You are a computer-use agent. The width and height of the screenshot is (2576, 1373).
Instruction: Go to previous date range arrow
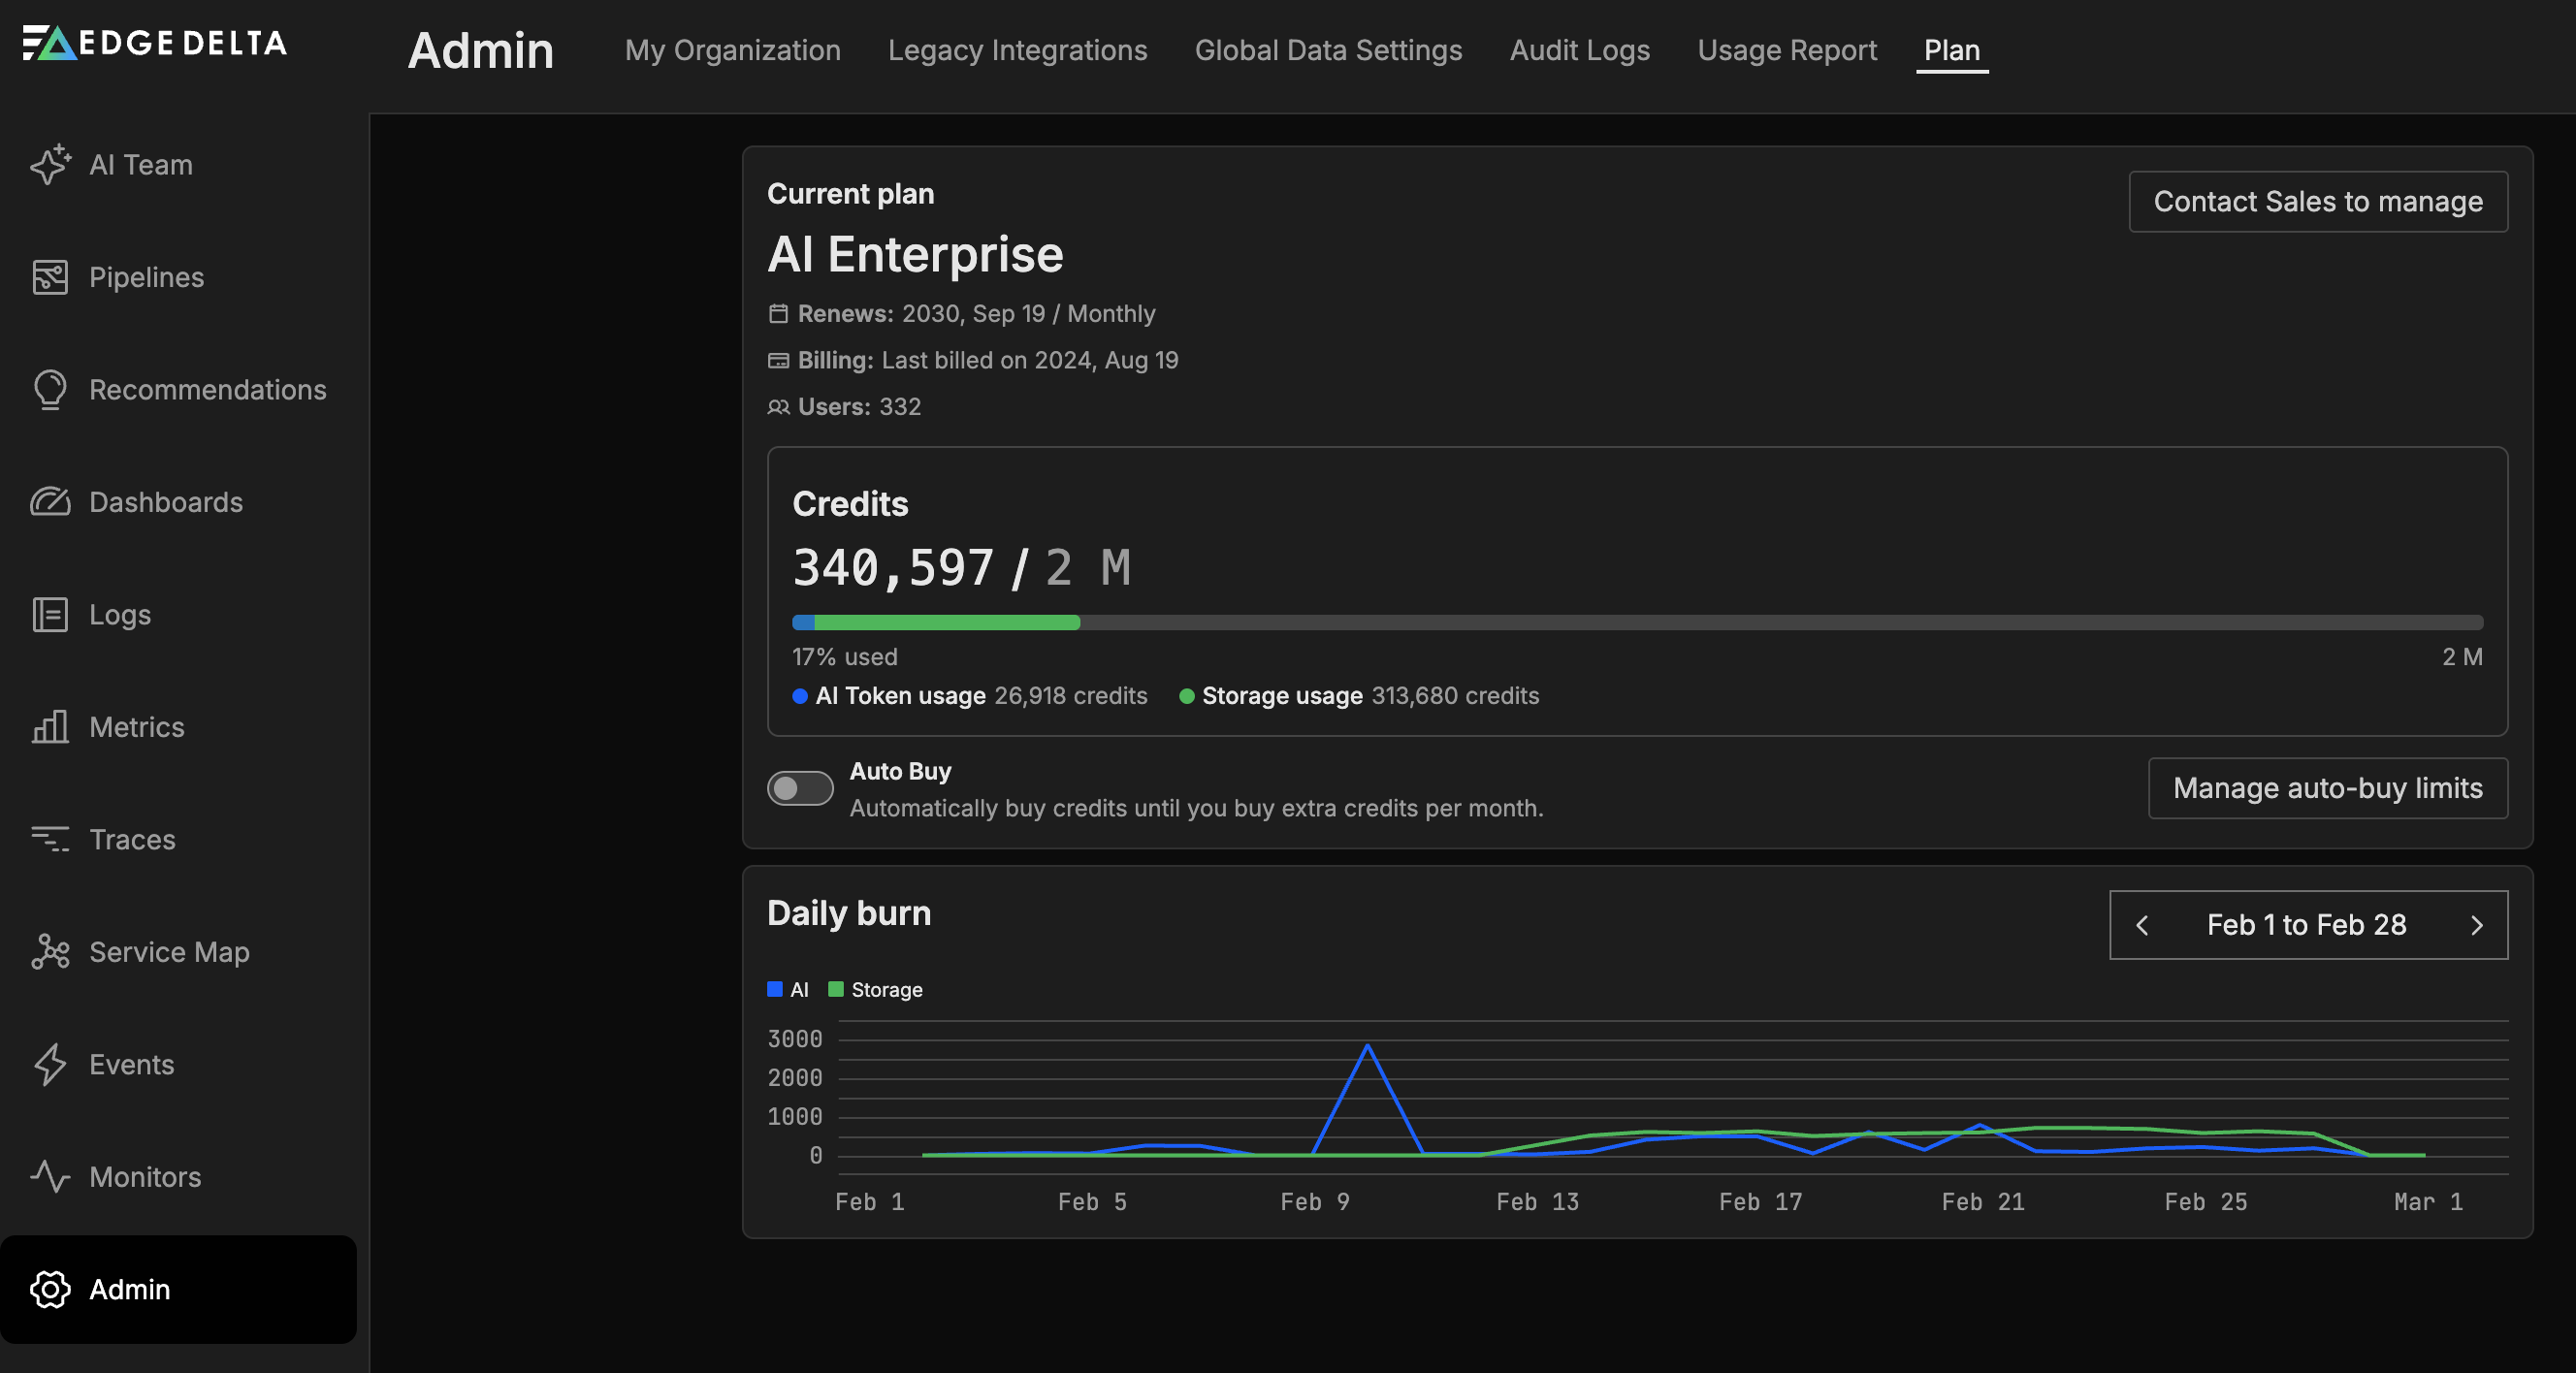click(x=2142, y=925)
